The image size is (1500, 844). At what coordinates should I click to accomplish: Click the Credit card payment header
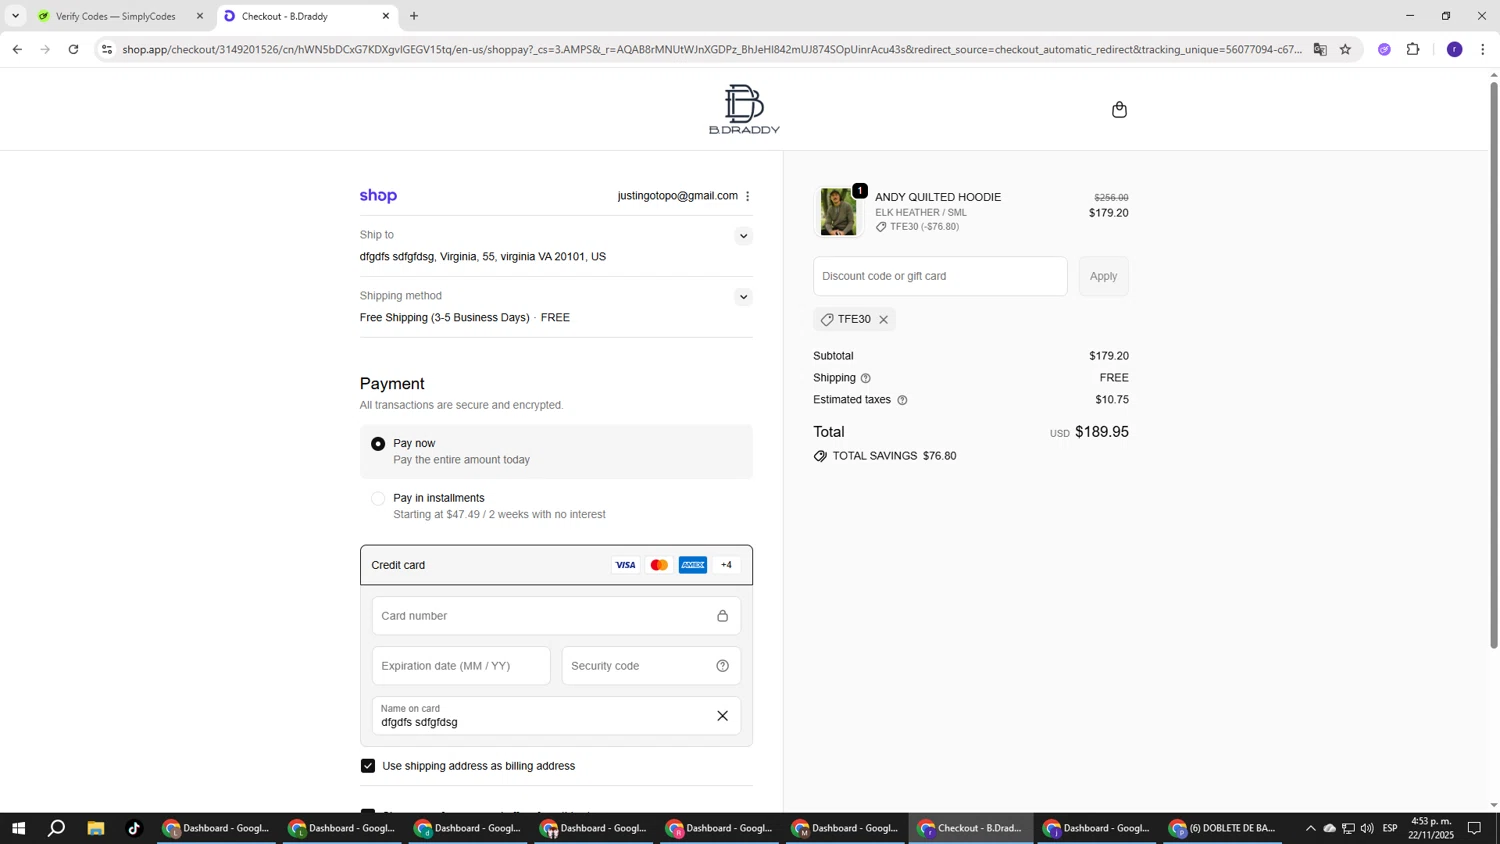556,565
